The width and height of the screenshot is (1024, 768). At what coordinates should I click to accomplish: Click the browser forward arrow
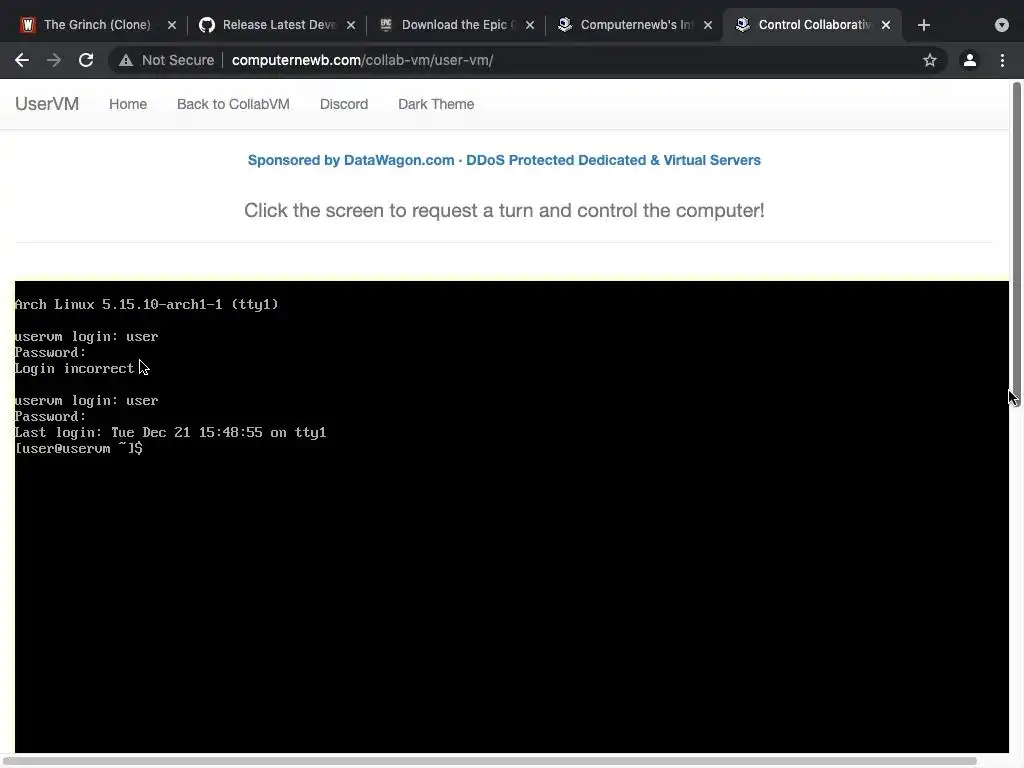[54, 60]
